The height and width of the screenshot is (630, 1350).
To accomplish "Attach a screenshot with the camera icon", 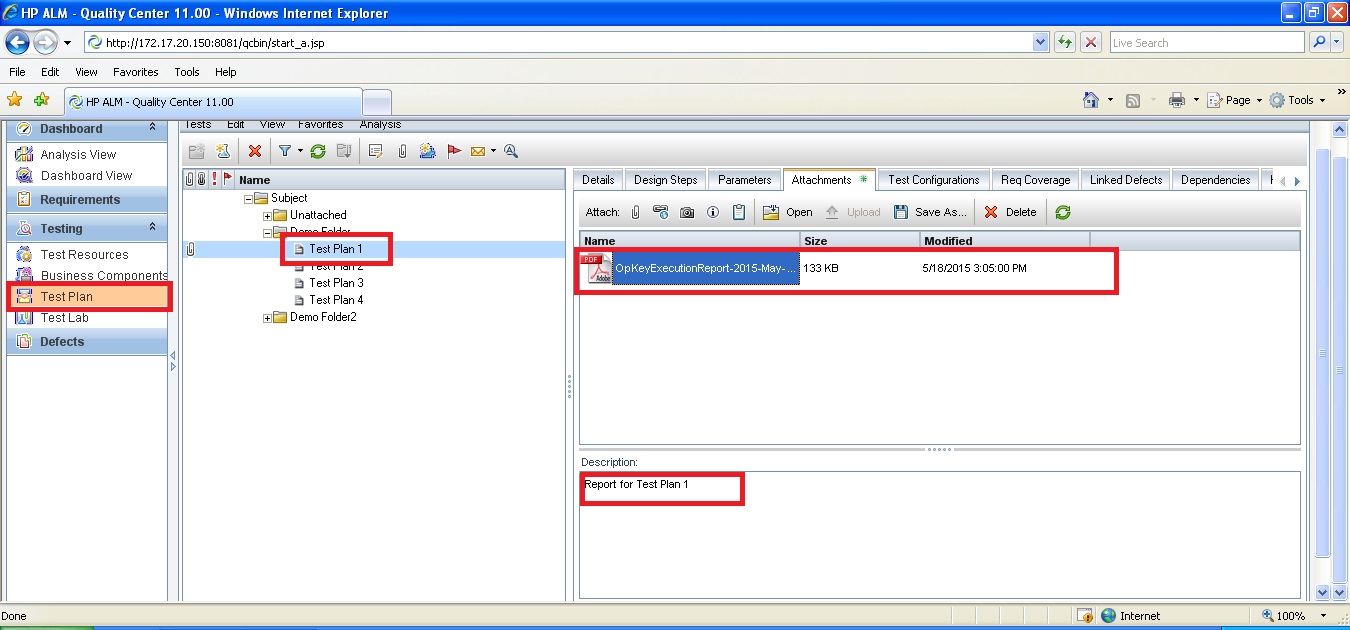I will 687,212.
